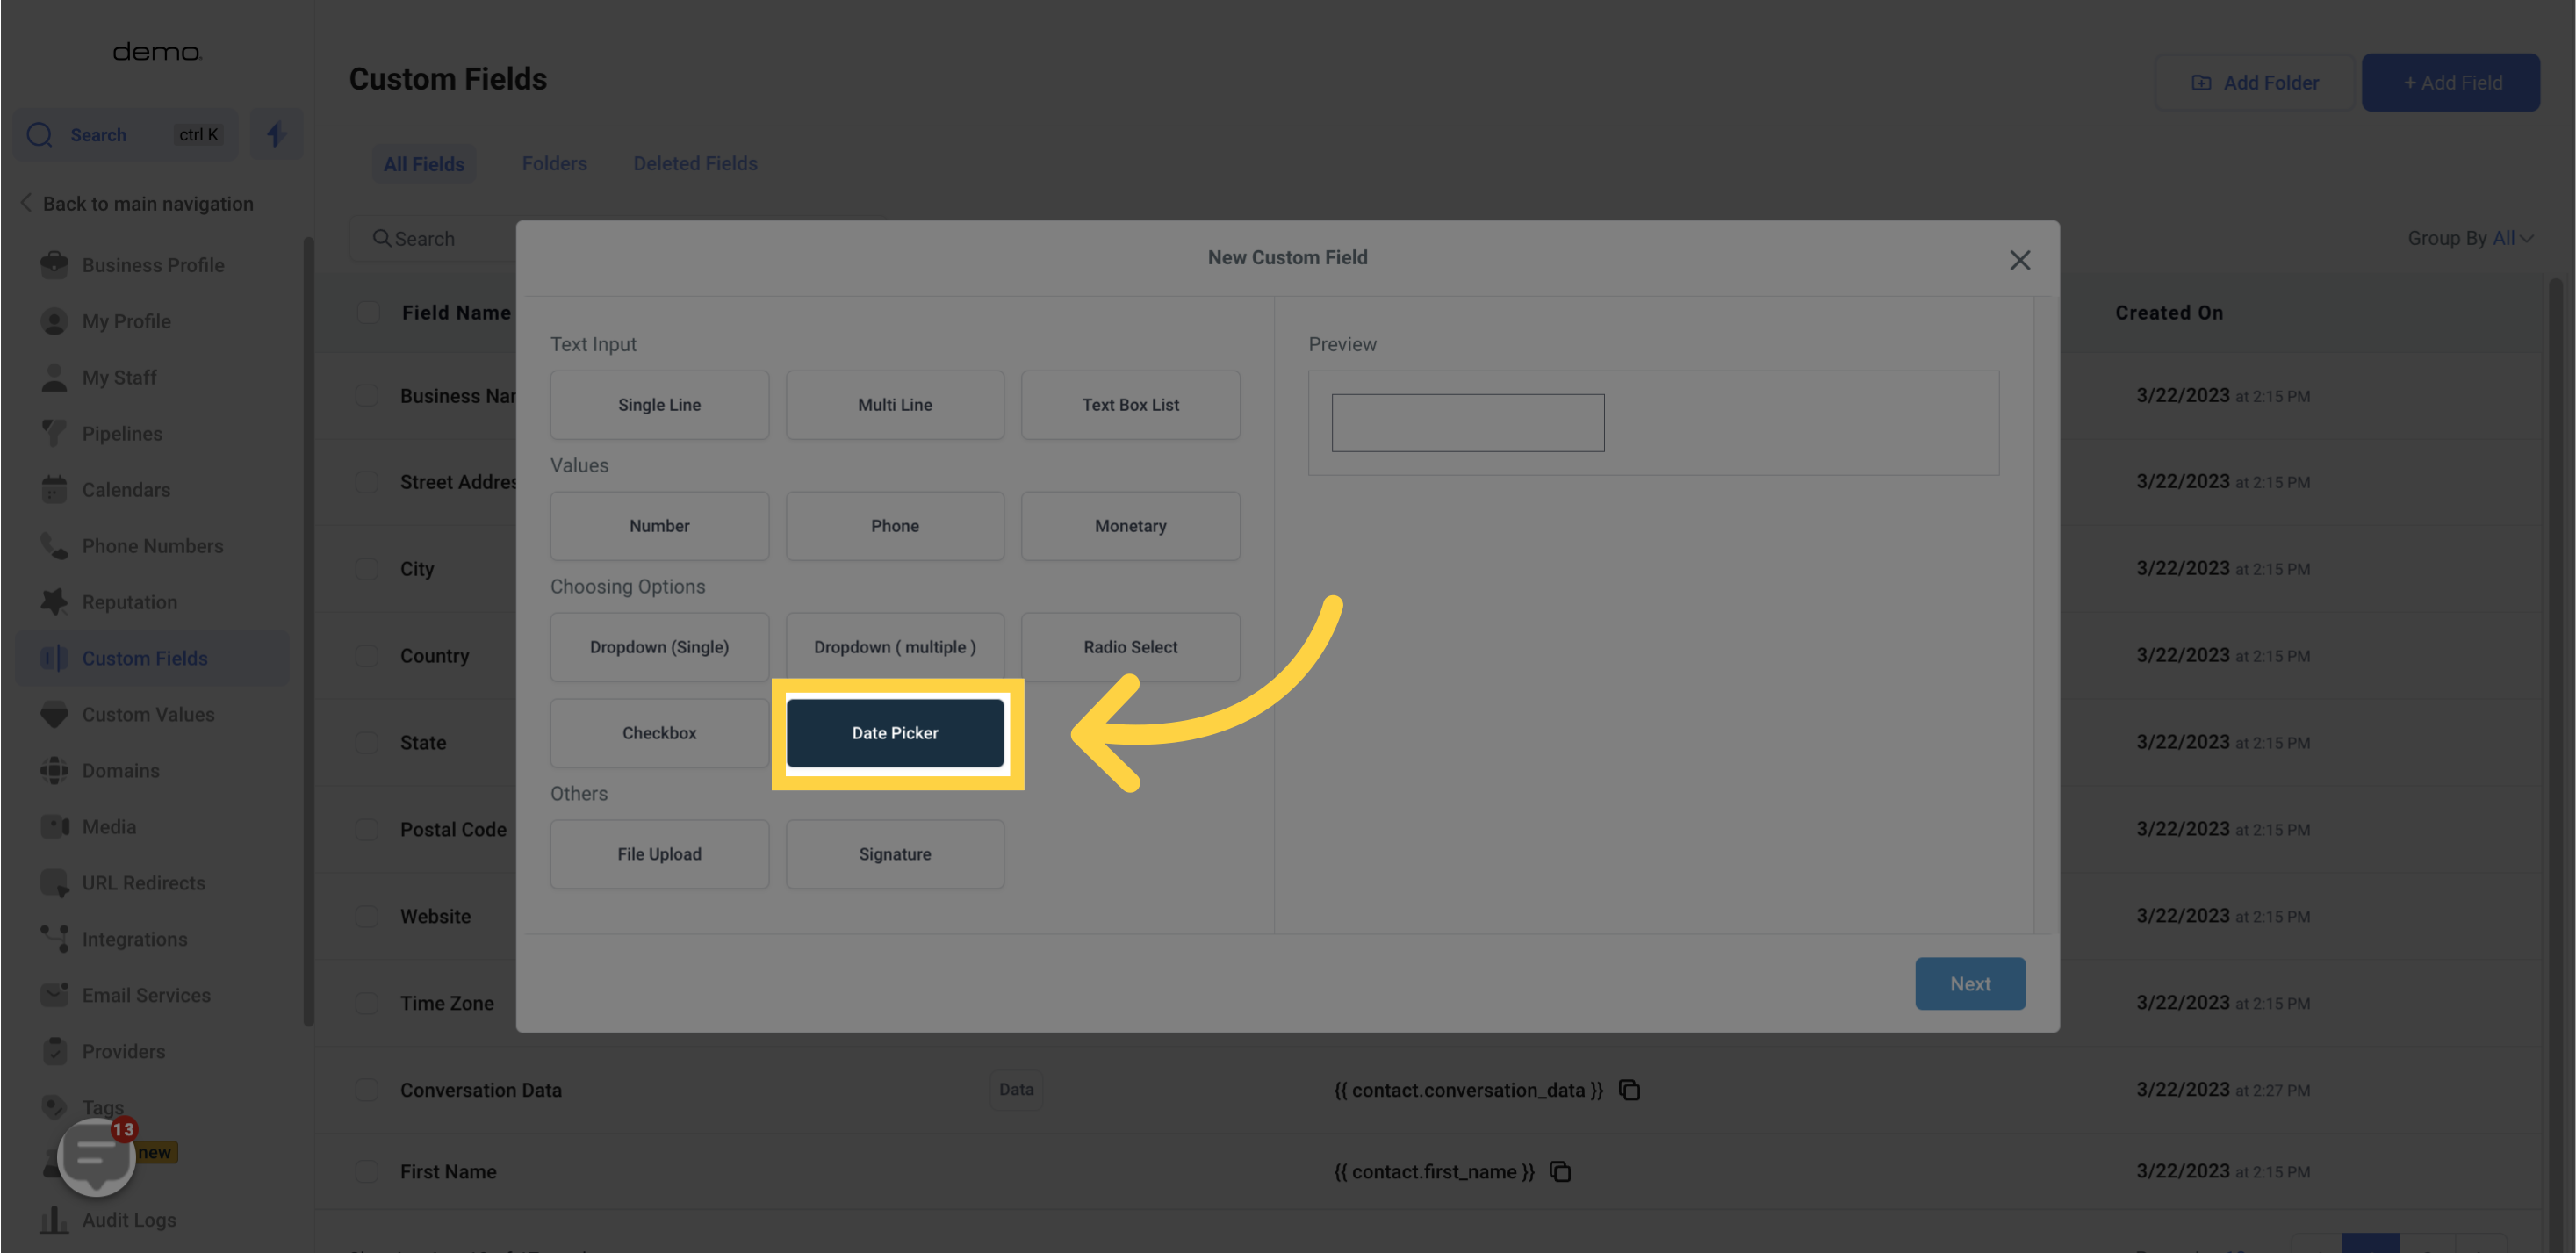This screenshot has width=2576, height=1253.
Task: Select the Dropdown (Single) field type
Action: coord(659,647)
